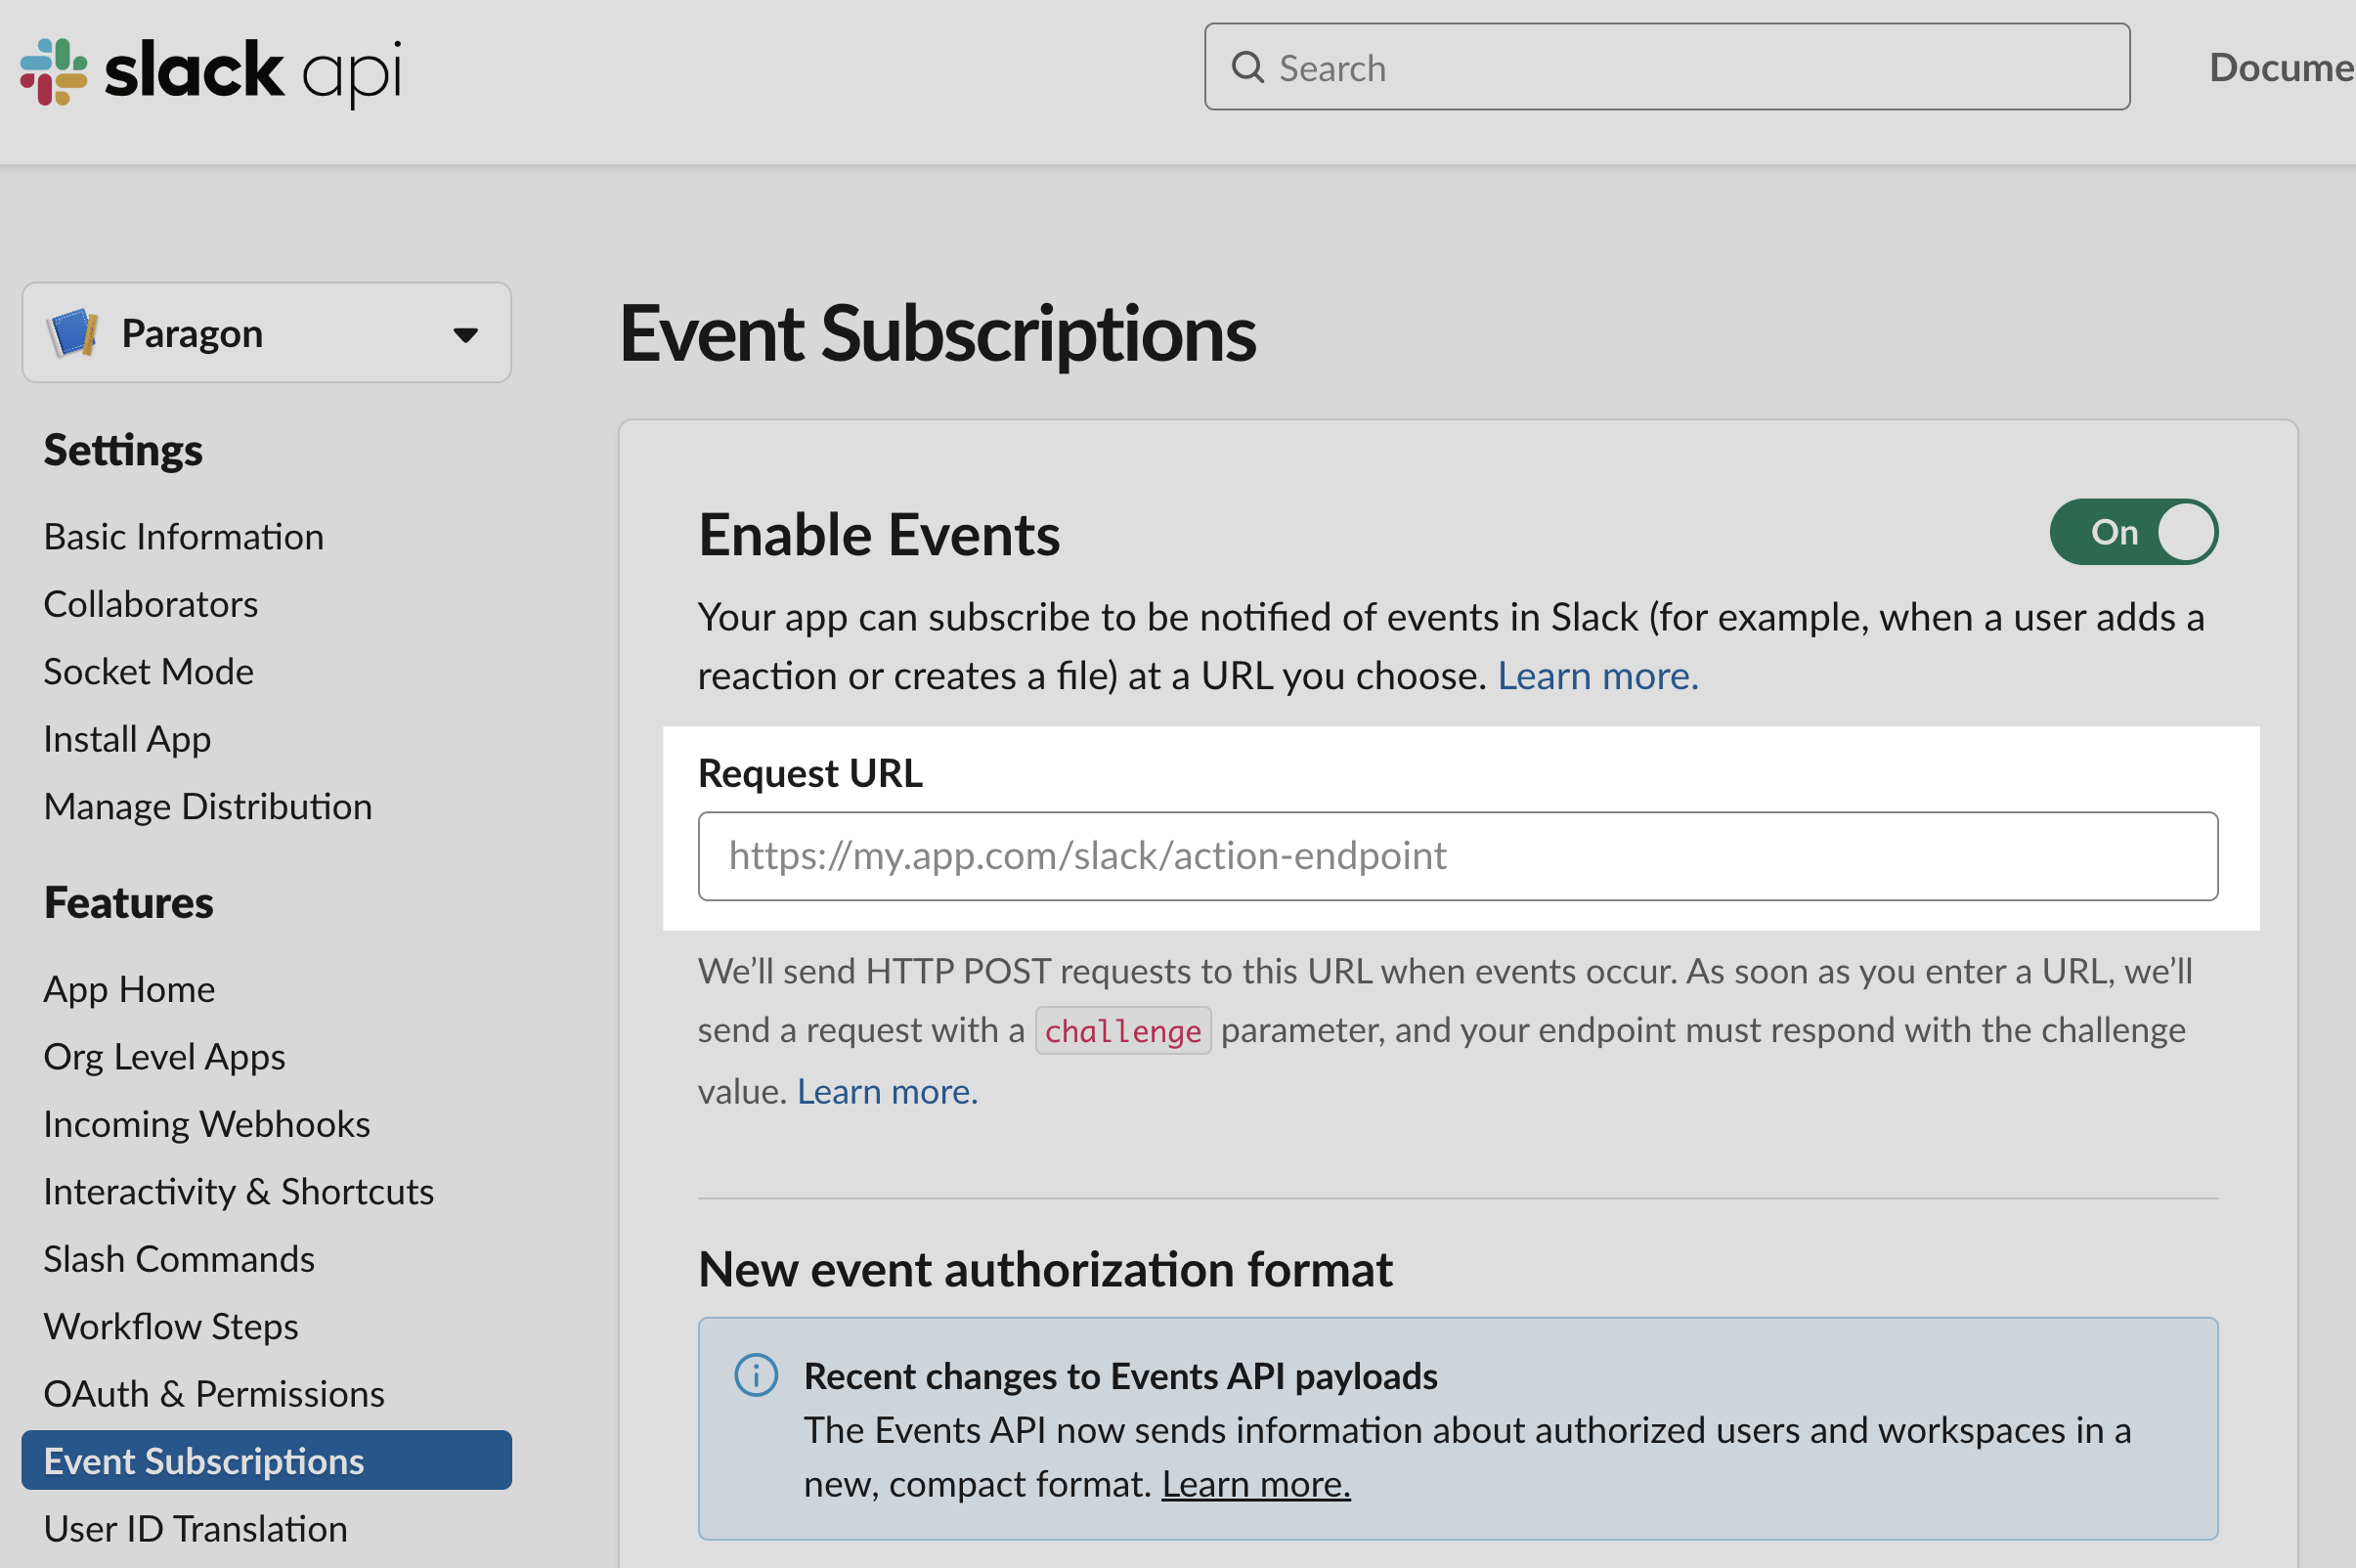Go to OAuth & Permissions
This screenshot has width=2356, height=1568.
pos(214,1393)
